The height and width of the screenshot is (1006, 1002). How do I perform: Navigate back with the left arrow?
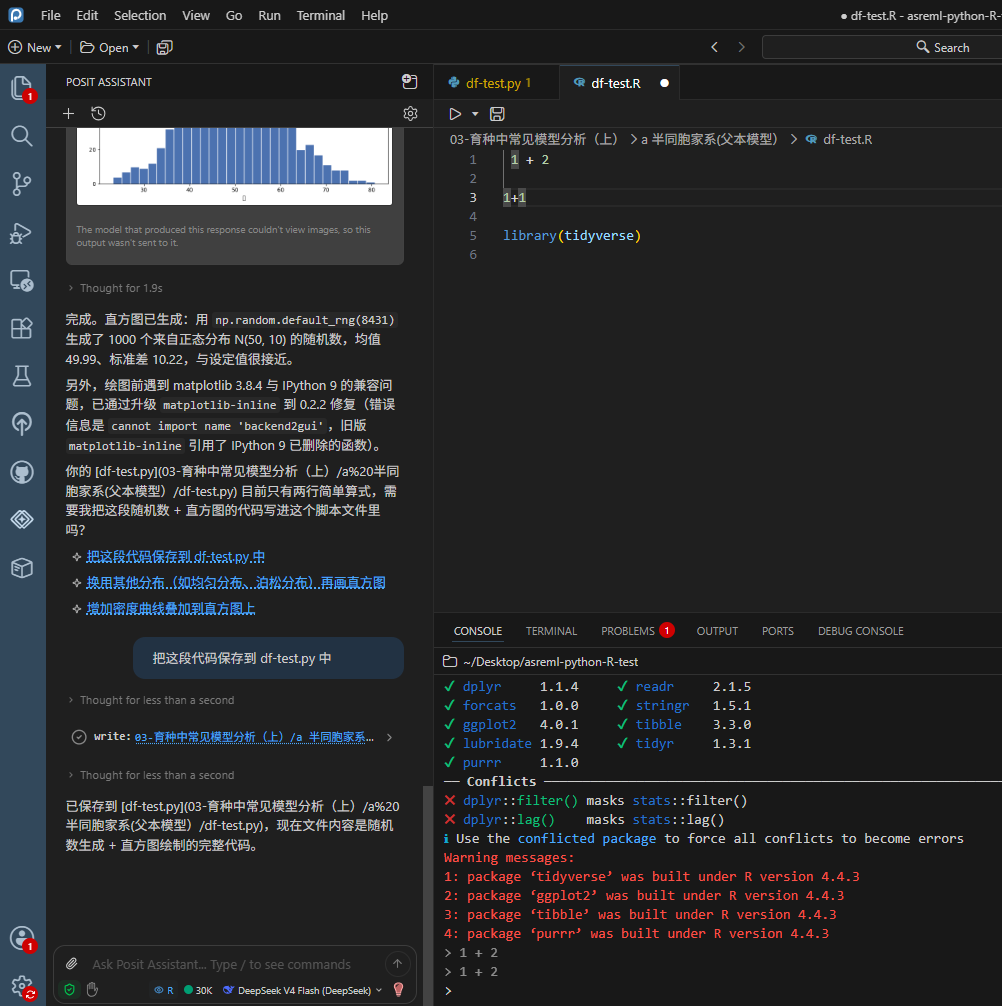[x=715, y=47]
